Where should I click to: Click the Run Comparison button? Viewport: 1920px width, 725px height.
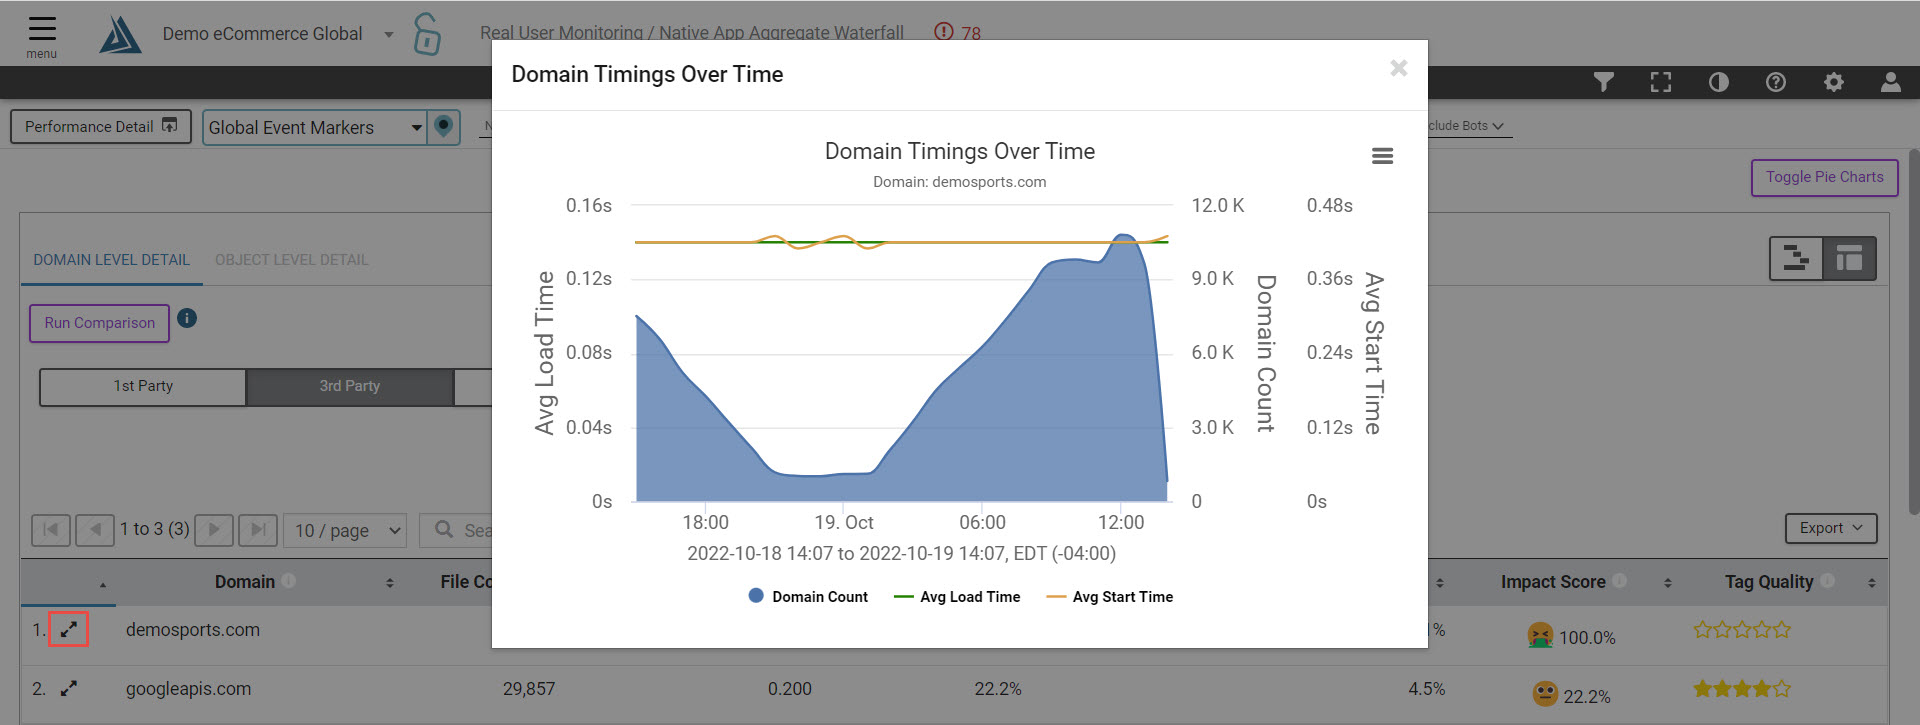pos(99,323)
